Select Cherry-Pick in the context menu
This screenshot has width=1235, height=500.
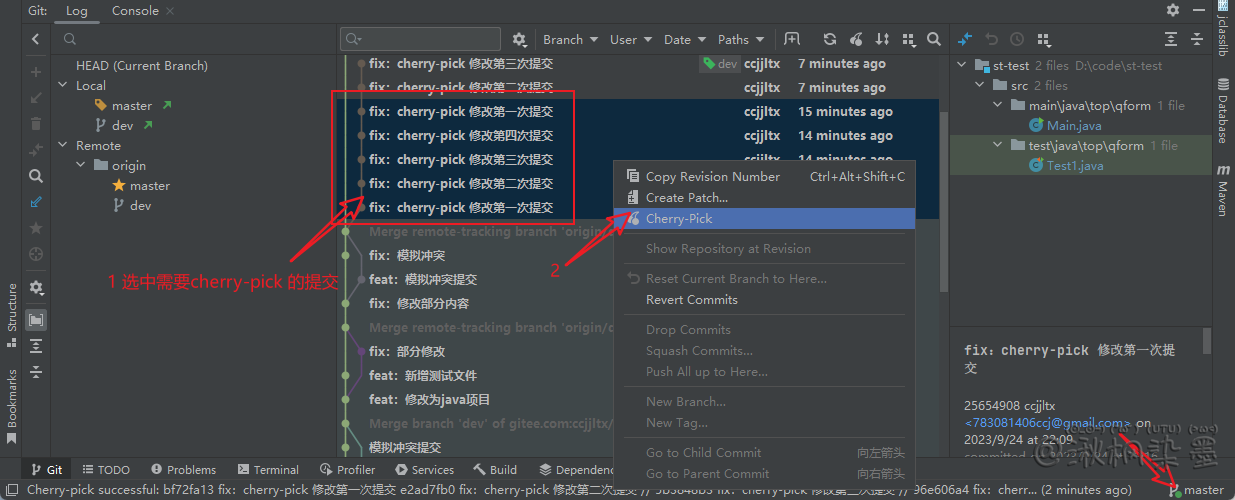(x=678, y=219)
